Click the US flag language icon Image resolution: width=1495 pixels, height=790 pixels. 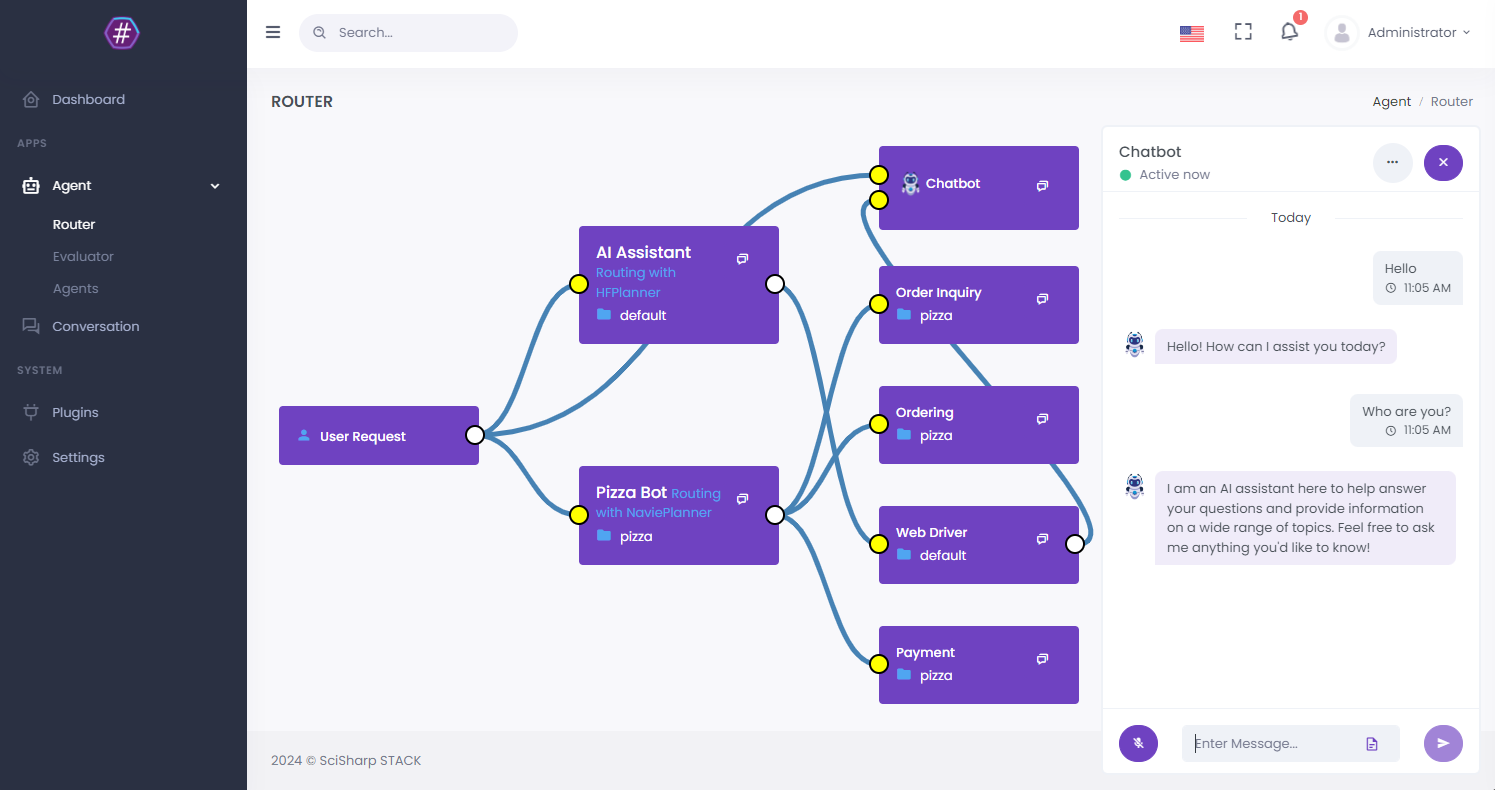pos(1191,33)
